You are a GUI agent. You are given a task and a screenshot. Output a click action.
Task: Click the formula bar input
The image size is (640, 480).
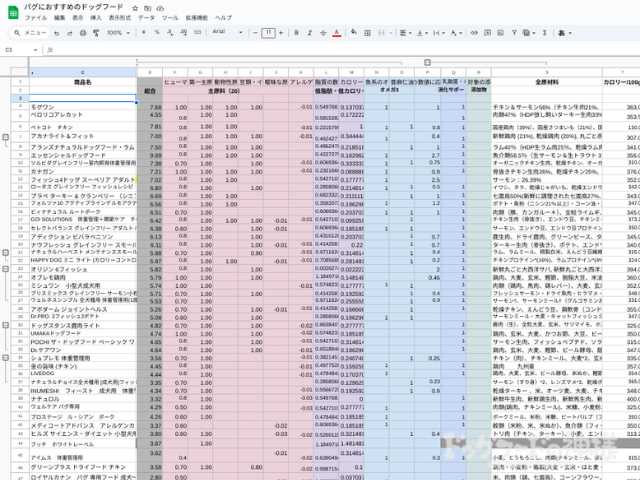(347, 50)
